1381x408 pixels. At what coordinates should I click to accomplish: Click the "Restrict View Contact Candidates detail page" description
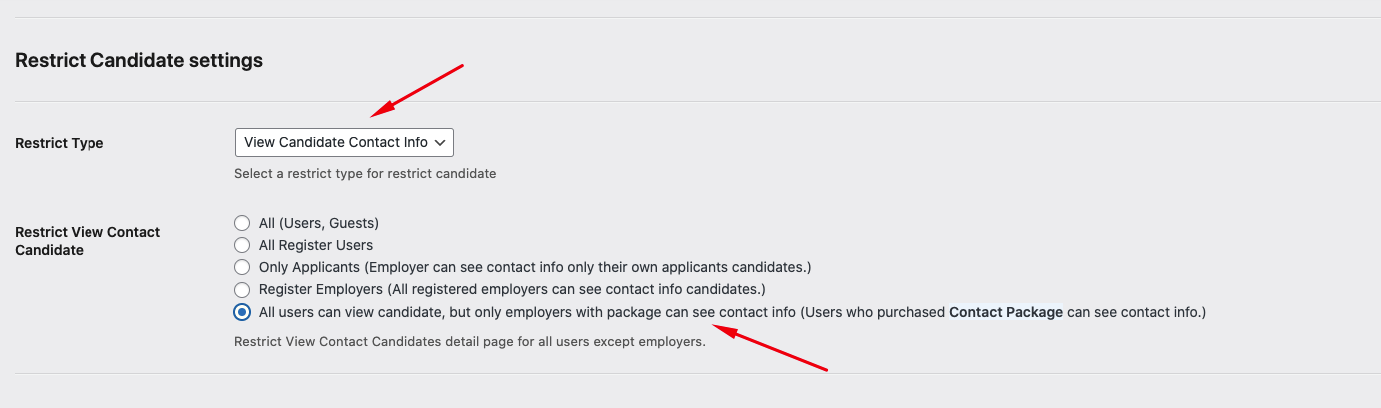click(x=470, y=341)
